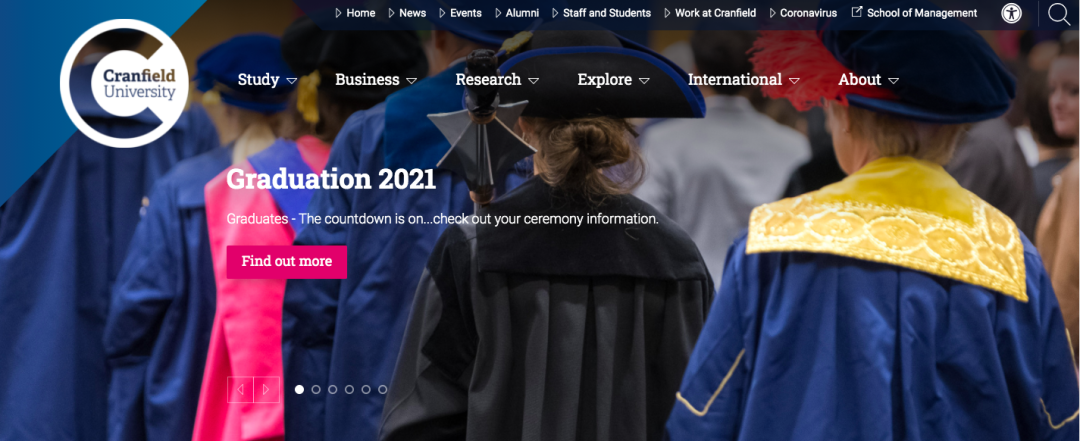This screenshot has width=1080, height=441.
Task: Open the Explore menu
Action: [613, 80]
